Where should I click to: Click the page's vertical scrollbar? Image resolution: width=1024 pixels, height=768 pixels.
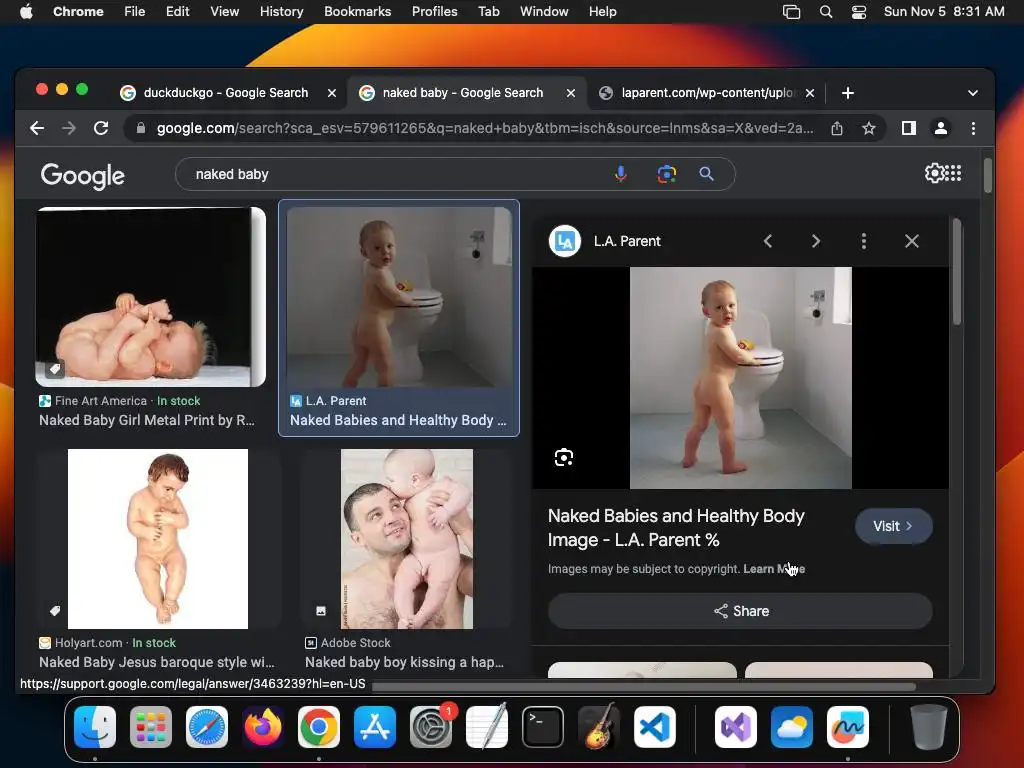[987, 176]
